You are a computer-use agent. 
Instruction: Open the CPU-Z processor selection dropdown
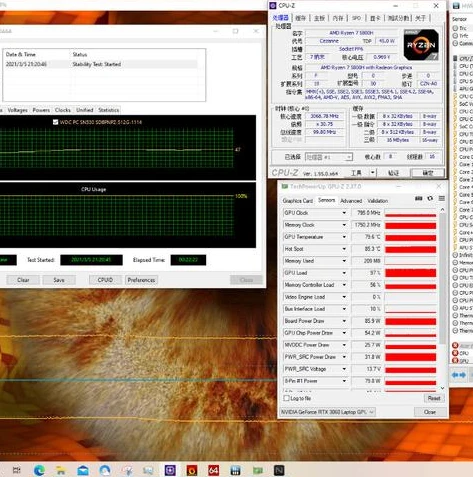329,157
